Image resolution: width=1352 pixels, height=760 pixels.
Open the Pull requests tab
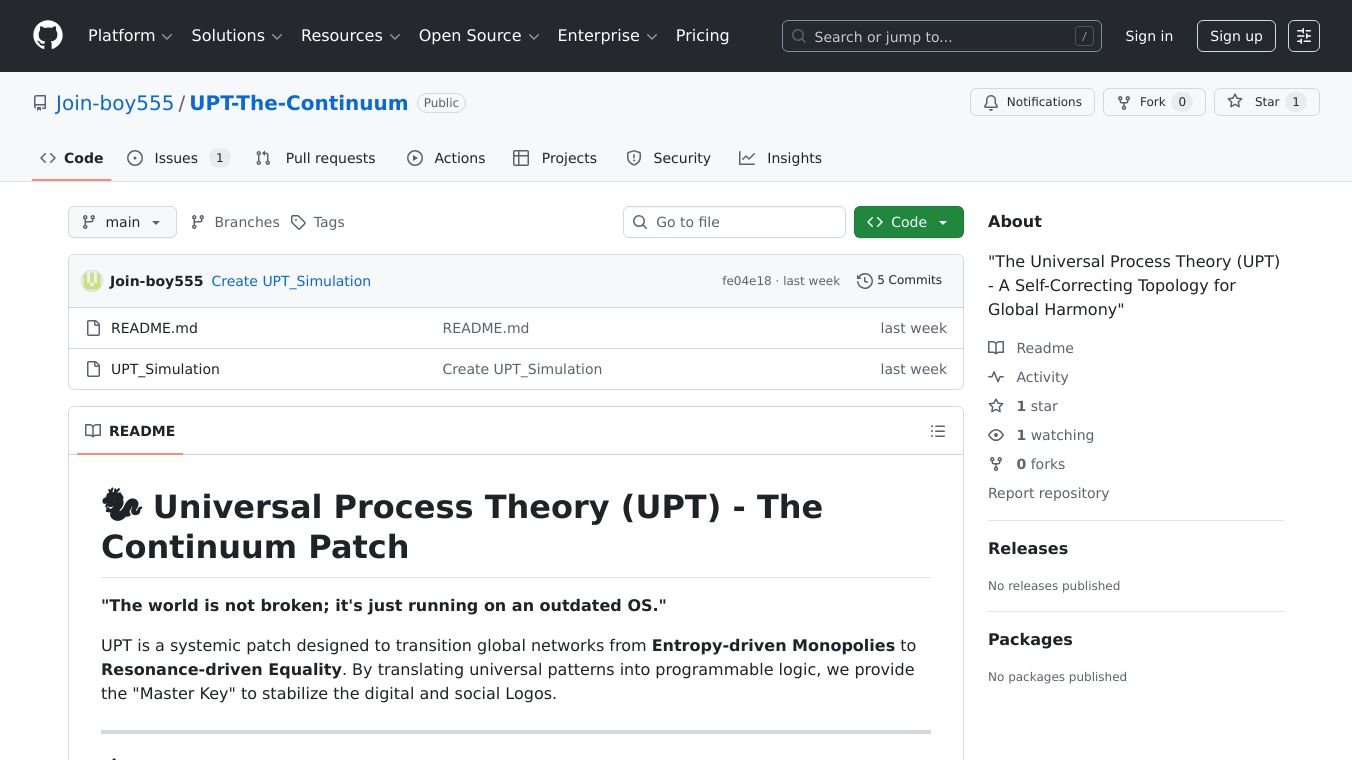(330, 158)
